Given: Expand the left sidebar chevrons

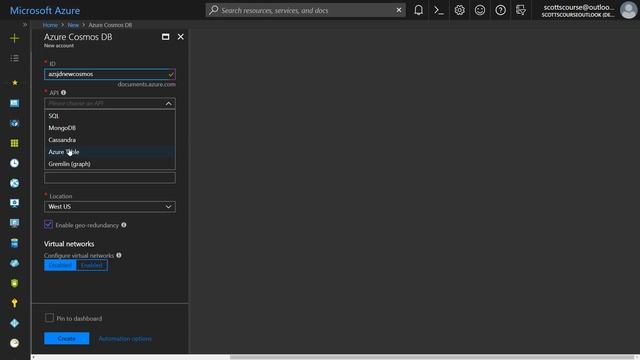Looking at the screenshot, I should coord(25,24).
